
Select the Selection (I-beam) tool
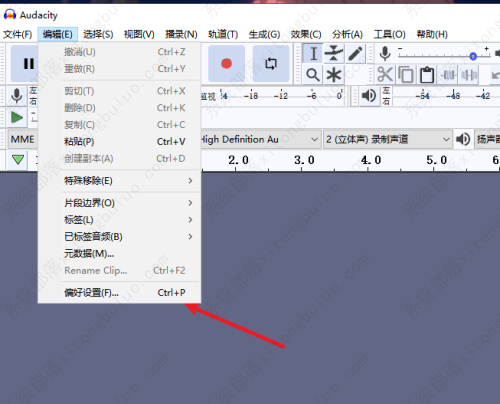point(313,53)
